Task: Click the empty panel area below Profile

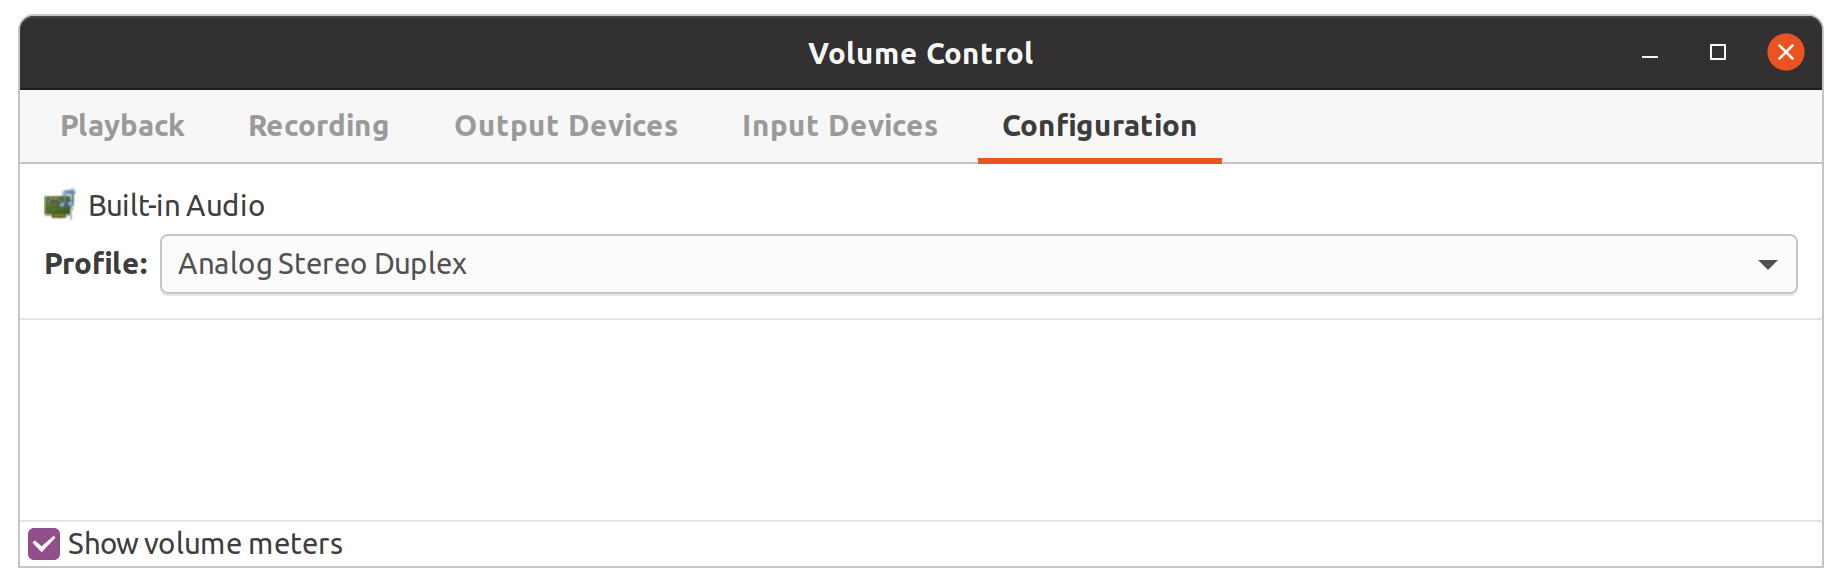Action: coord(920,420)
